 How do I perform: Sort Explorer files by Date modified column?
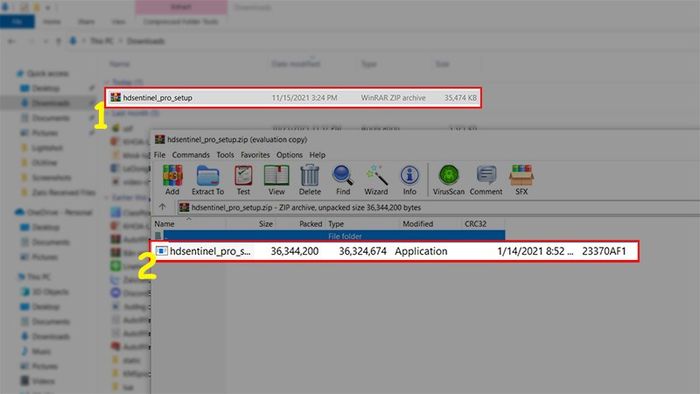click(x=296, y=64)
